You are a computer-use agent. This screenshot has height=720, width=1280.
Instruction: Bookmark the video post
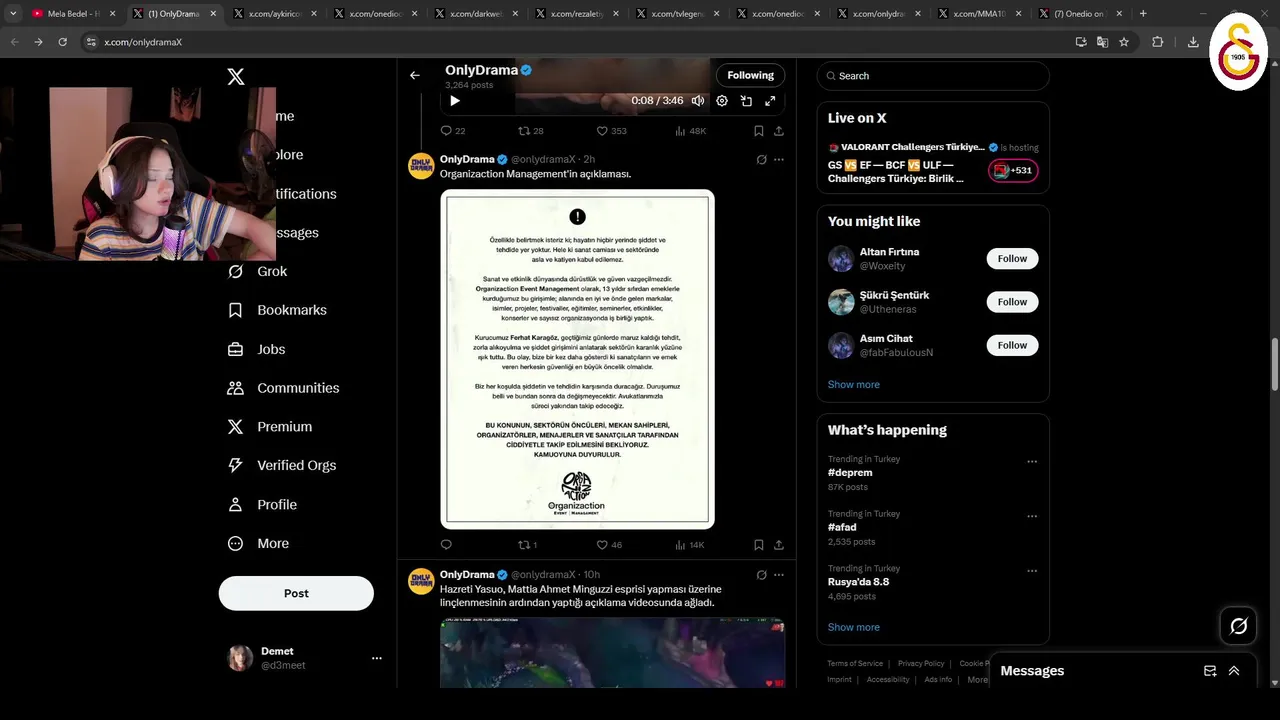759,131
